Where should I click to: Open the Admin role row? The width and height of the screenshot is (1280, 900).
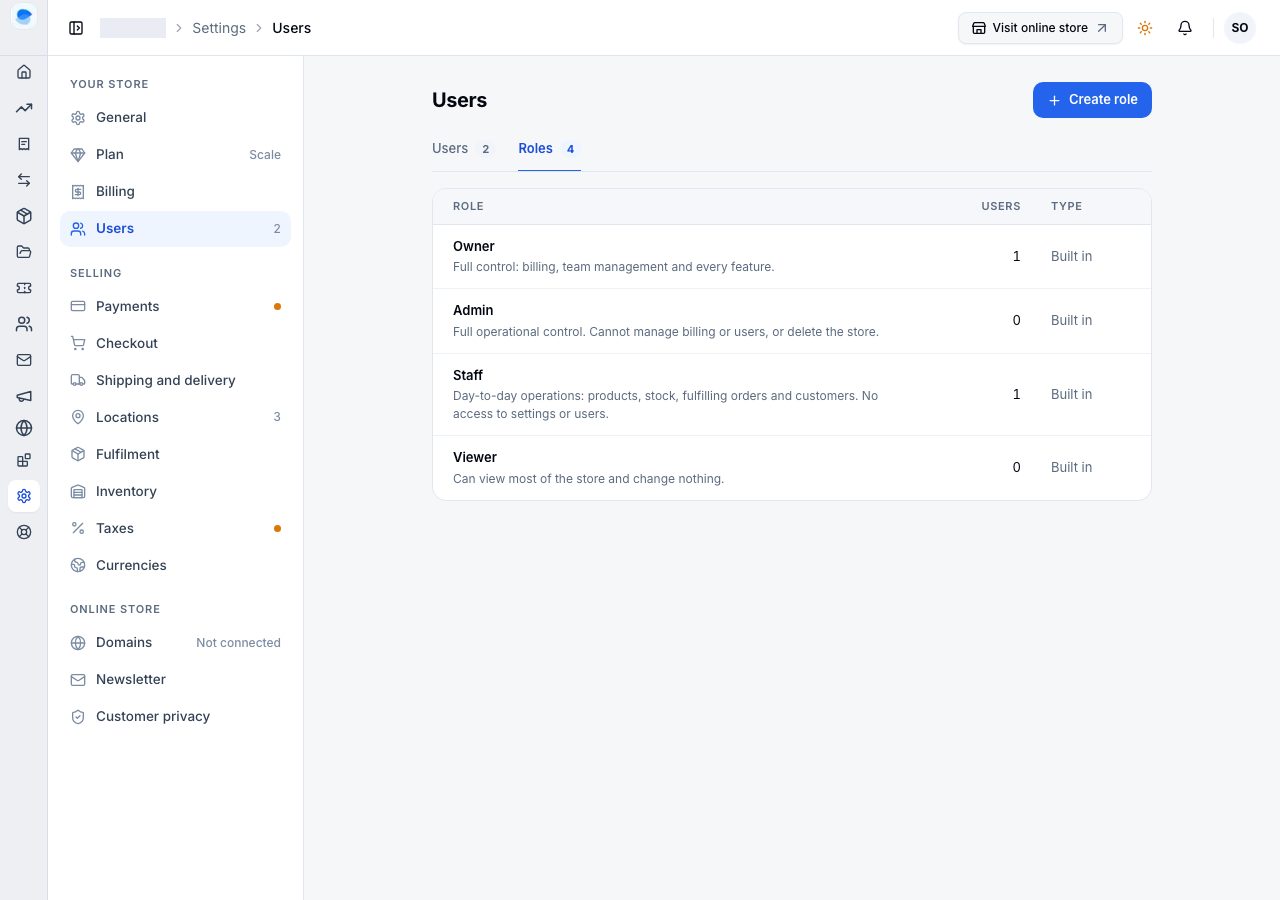(792, 321)
